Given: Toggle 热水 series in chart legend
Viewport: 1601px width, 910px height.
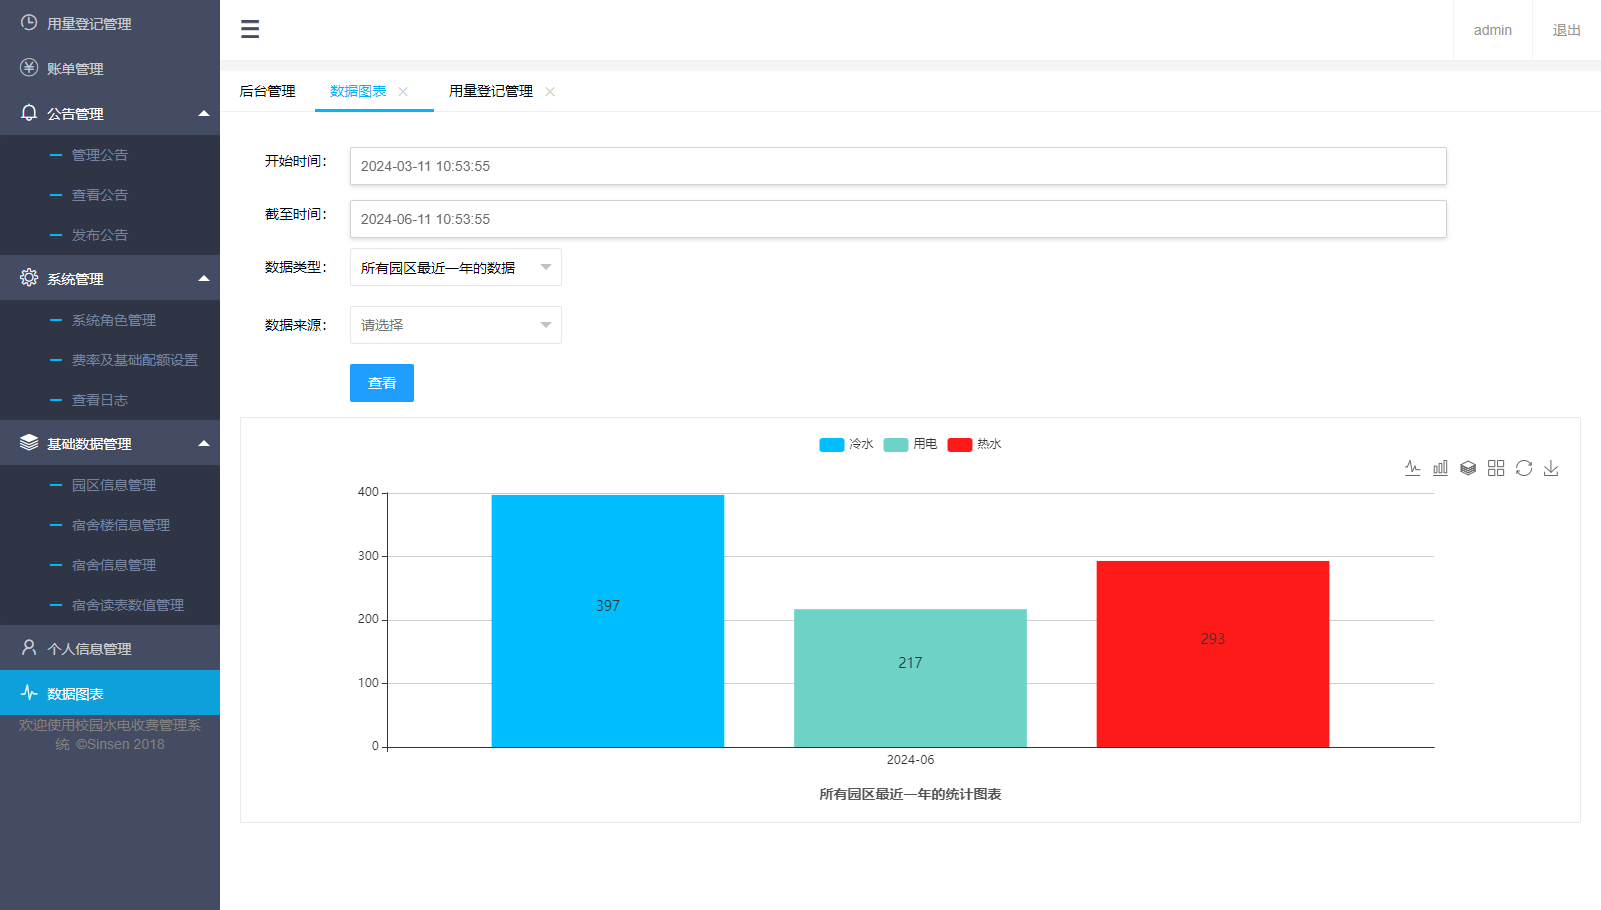Looking at the screenshot, I should point(974,444).
